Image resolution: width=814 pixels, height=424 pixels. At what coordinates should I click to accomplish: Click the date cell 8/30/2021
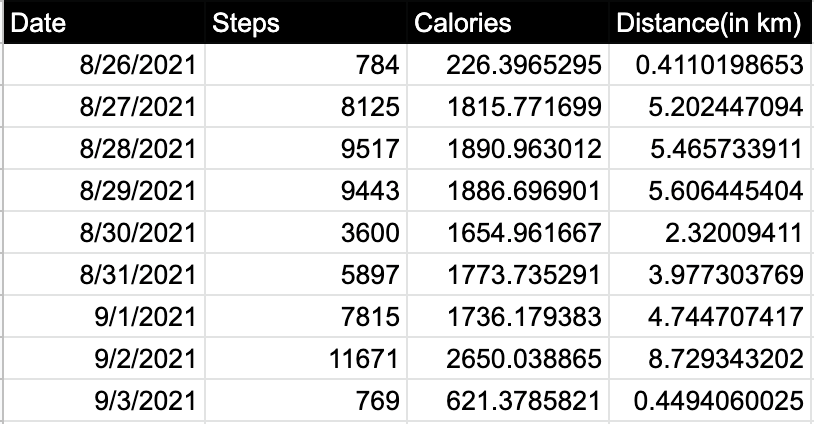point(104,233)
